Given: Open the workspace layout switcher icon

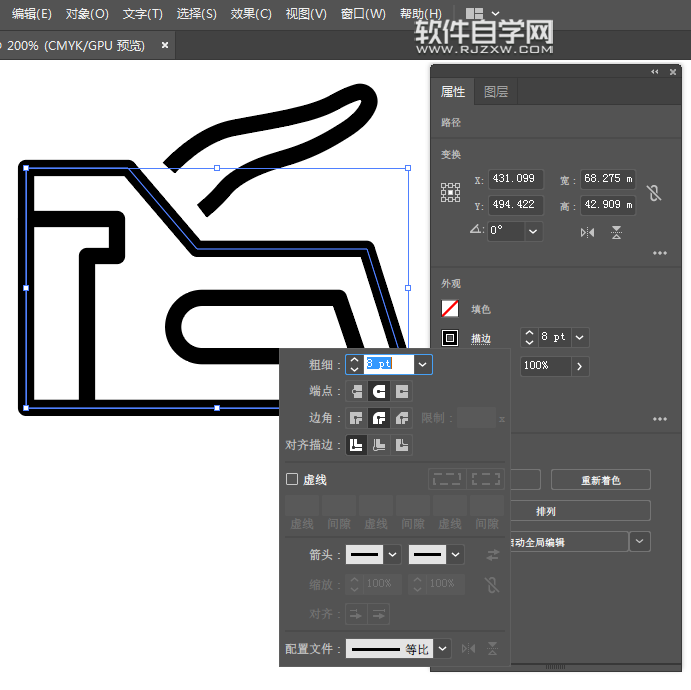Looking at the screenshot, I should (474, 14).
